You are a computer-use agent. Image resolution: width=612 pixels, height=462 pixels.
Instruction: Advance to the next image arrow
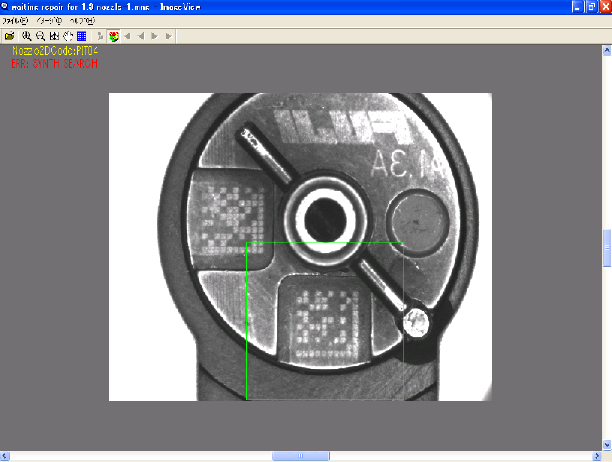point(155,36)
